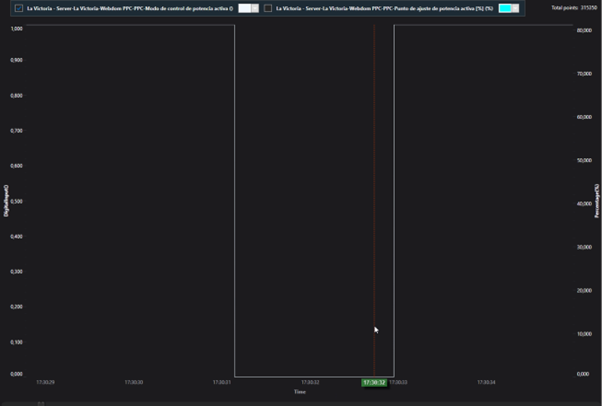
Task: Click the Time axis title
Action: click(x=299, y=392)
